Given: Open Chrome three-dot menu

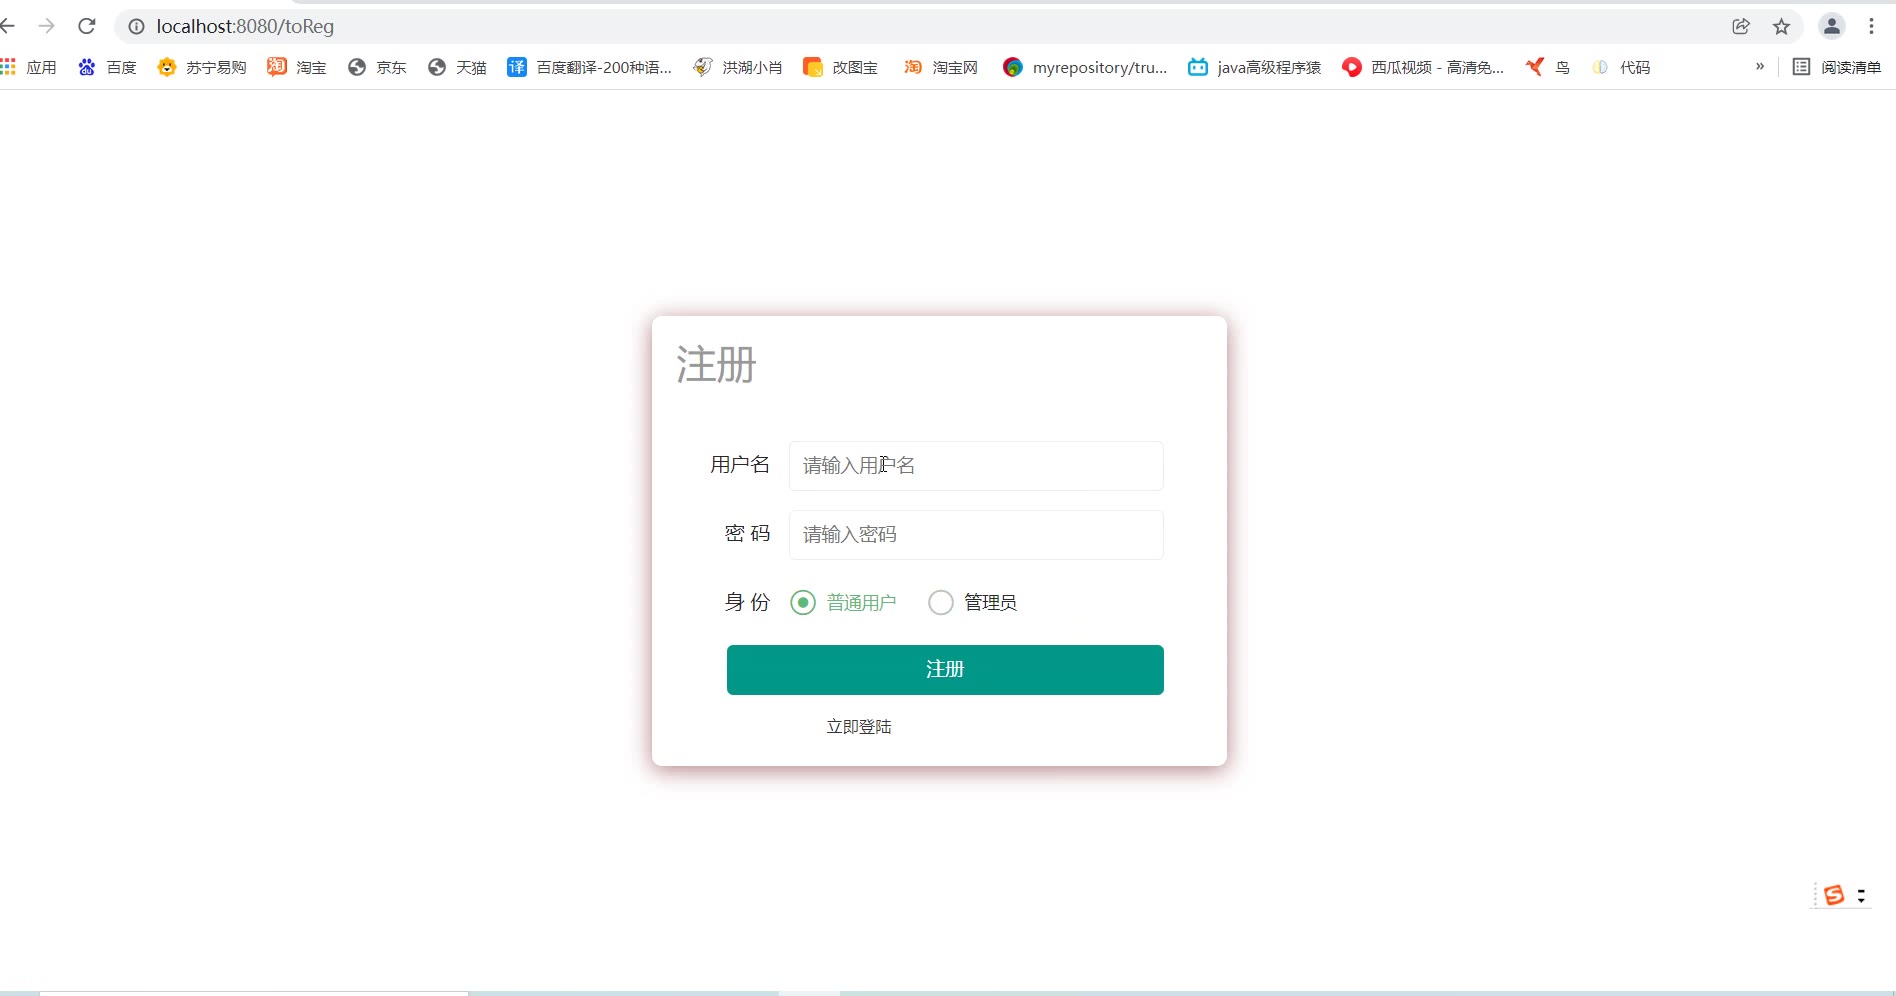Looking at the screenshot, I should [1871, 27].
